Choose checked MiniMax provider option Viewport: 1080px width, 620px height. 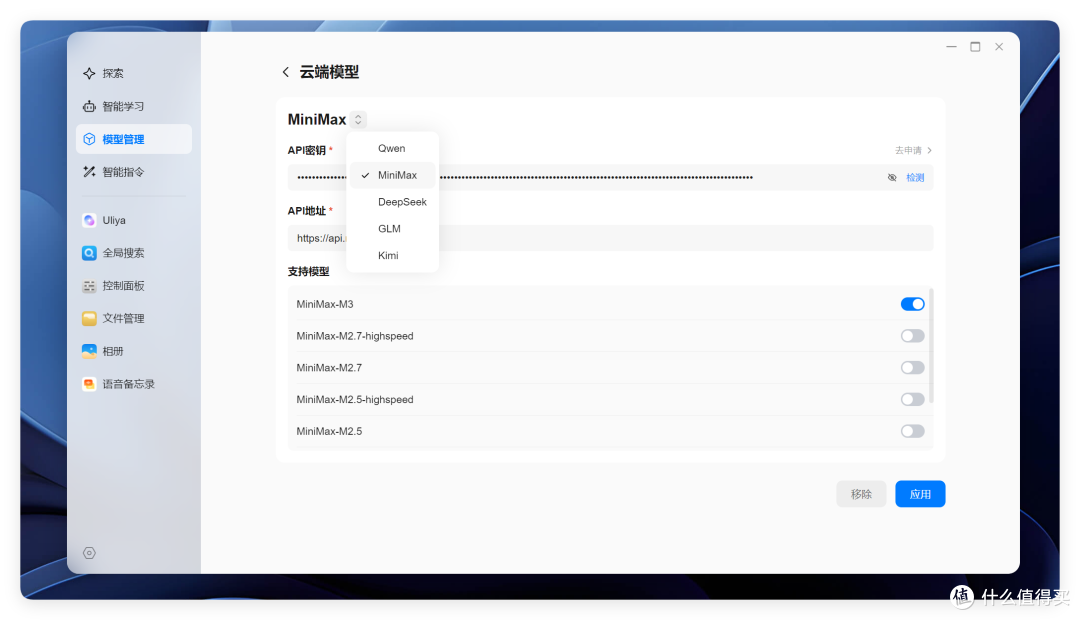point(393,175)
